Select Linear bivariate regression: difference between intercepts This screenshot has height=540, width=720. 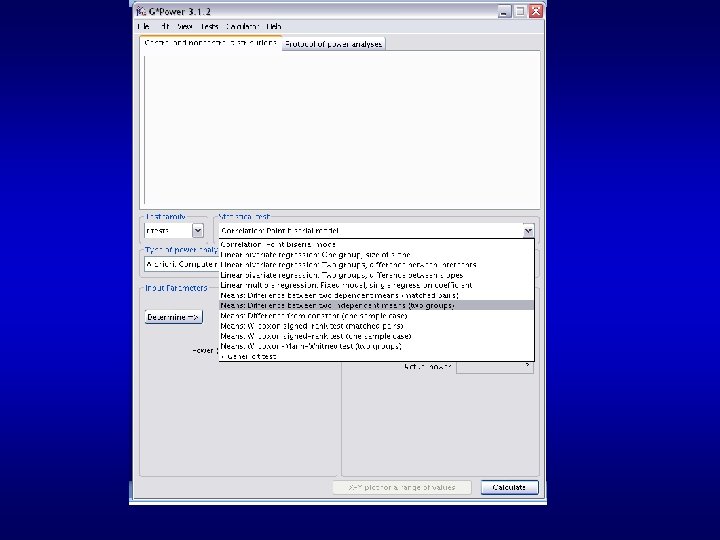376,264
